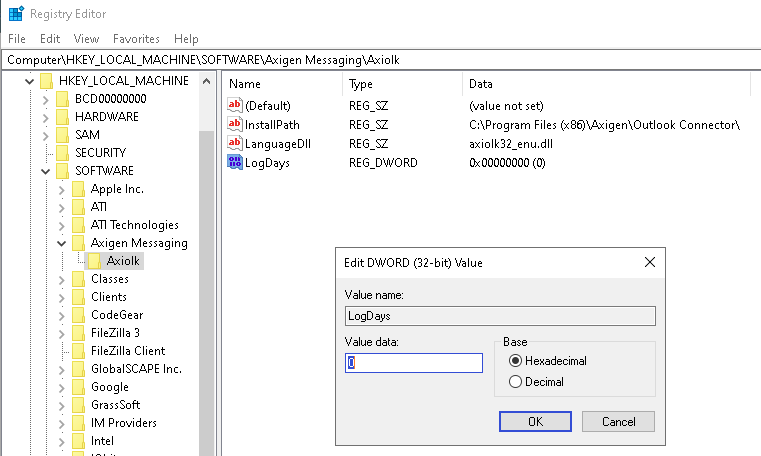Viewport: 761px width, 456px height.
Task: Open the Favorites menu
Action: point(136,39)
